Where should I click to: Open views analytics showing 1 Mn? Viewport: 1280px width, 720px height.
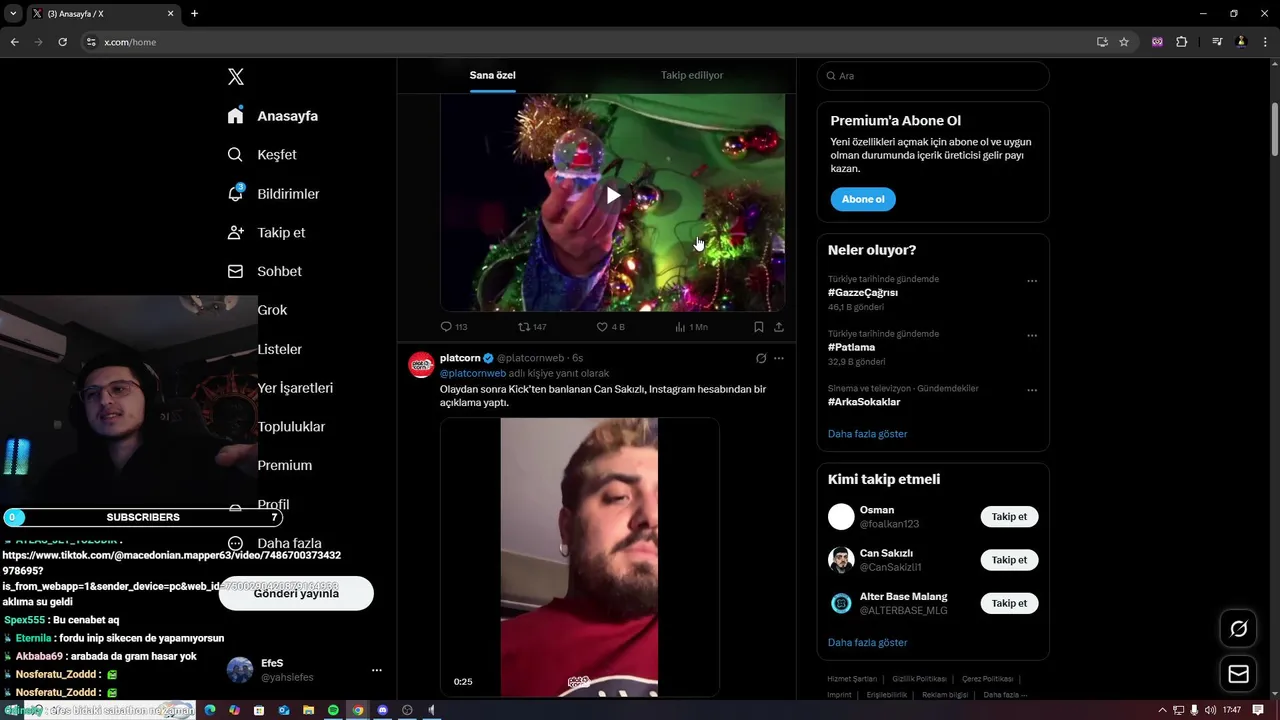691,327
